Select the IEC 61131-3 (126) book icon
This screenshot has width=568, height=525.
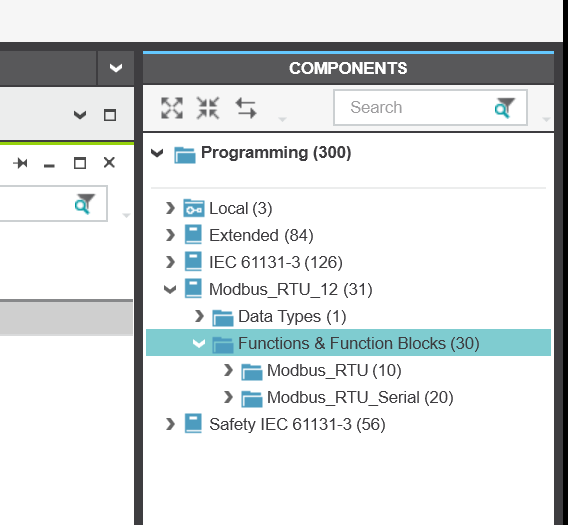click(193, 262)
